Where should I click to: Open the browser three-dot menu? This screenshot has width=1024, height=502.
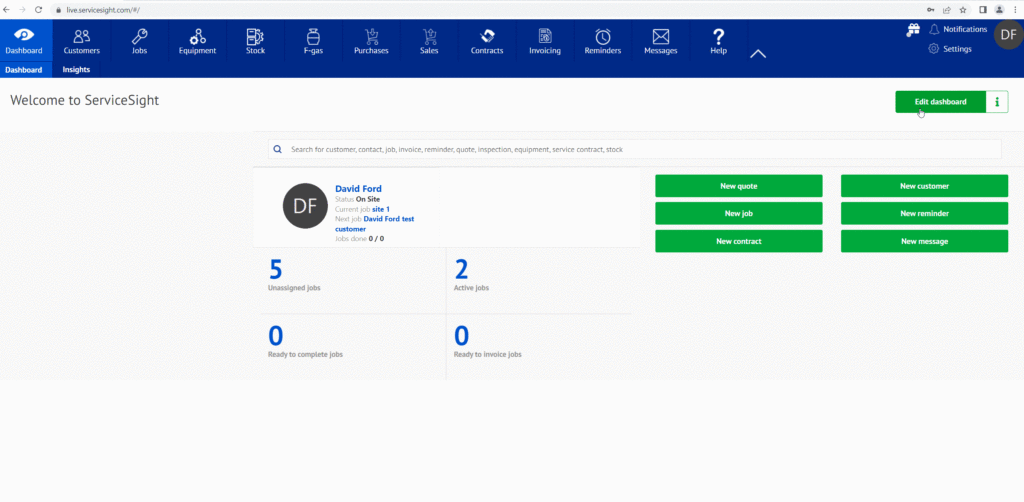coord(1016,10)
